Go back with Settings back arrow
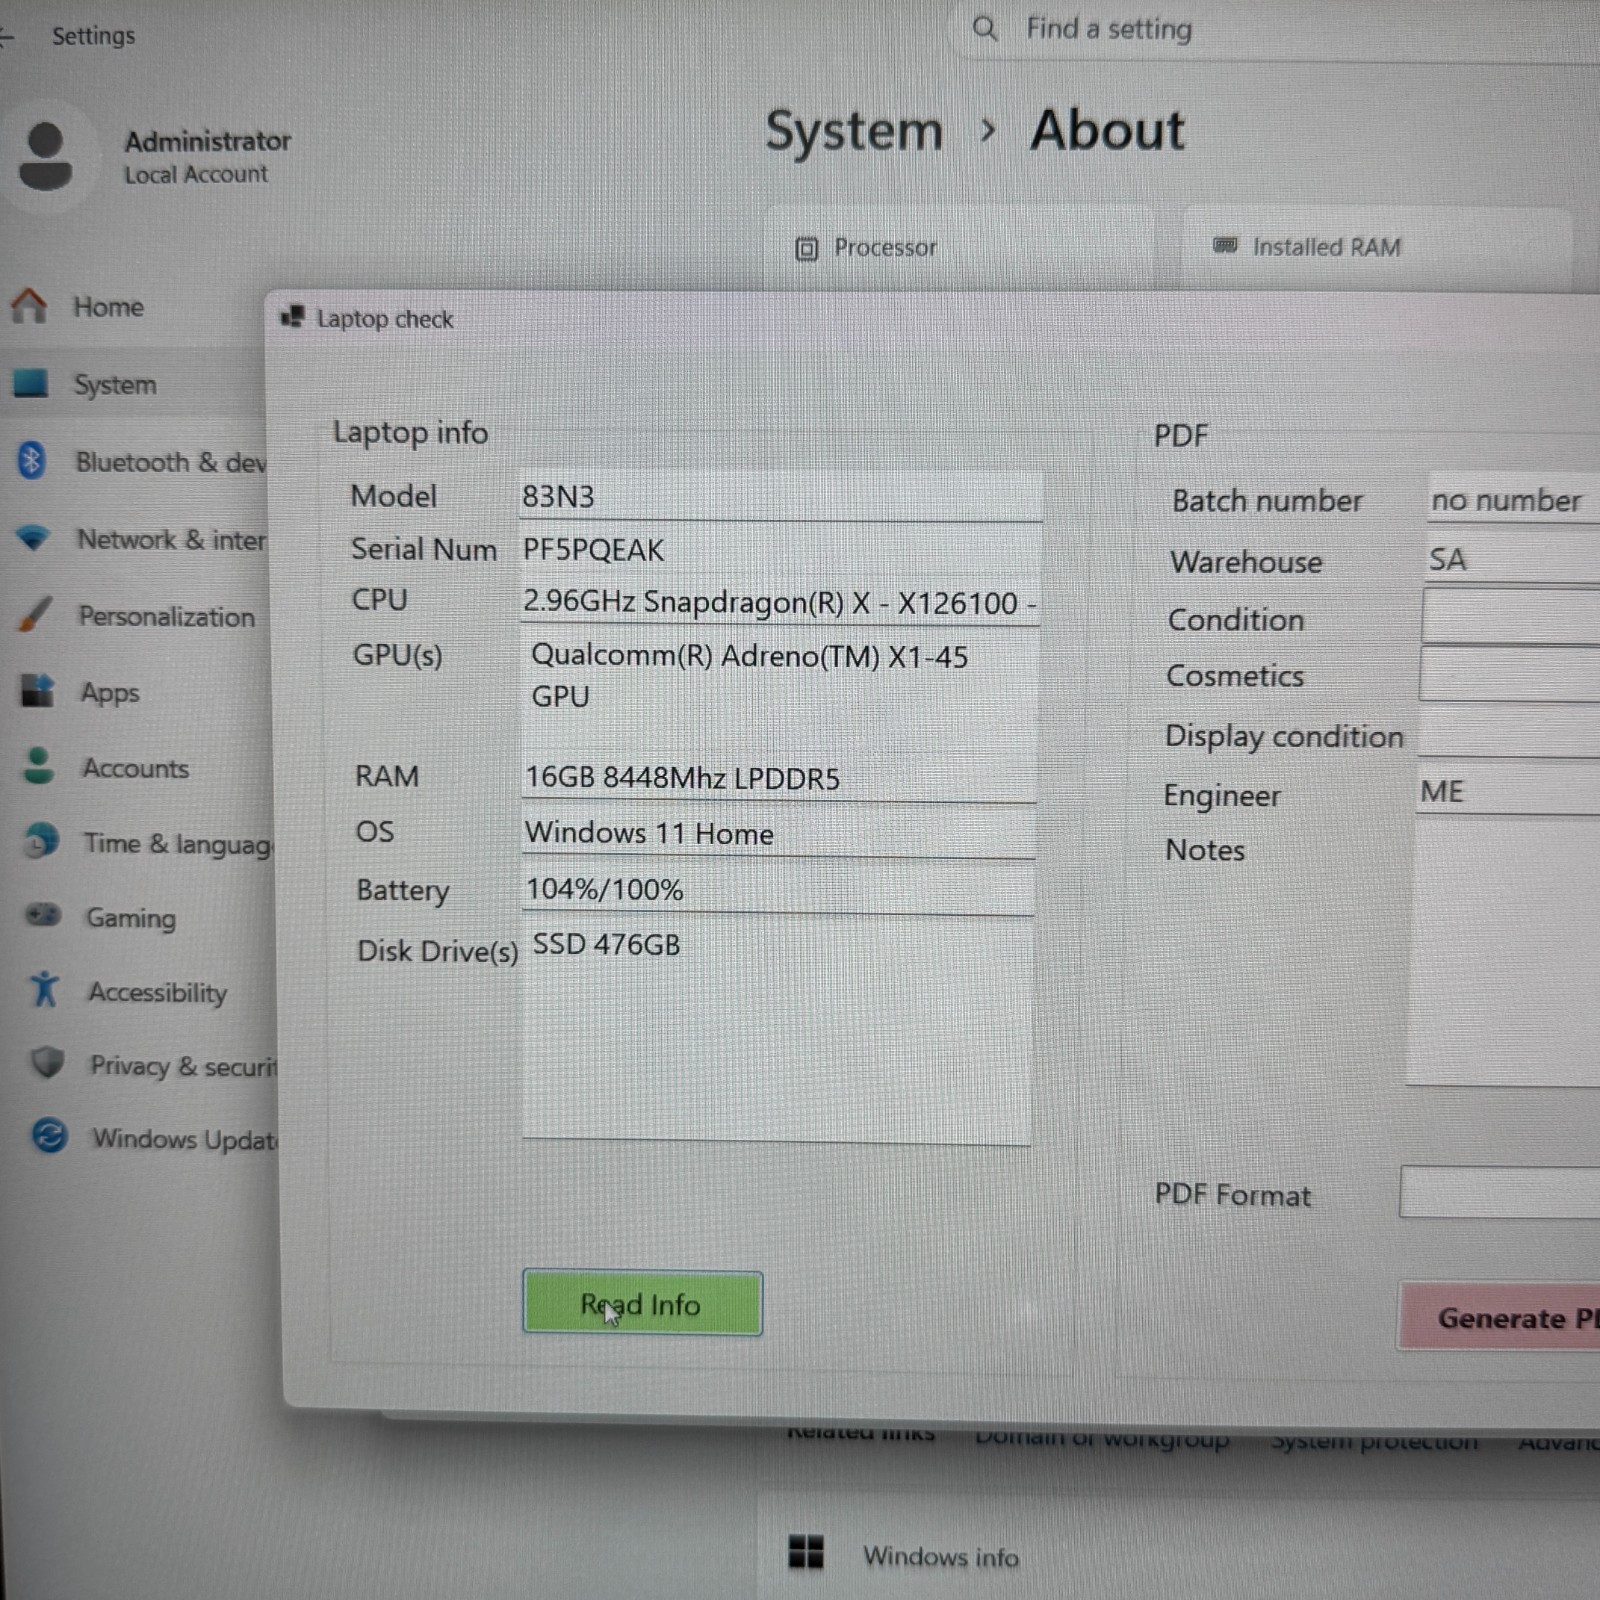The width and height of the screenshot is (1600, 1600). (8, 37)
